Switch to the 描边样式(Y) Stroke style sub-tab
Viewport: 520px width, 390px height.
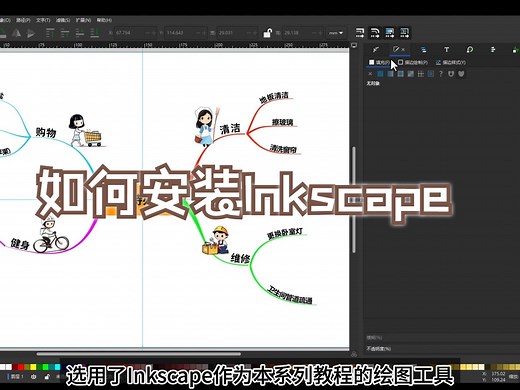451,62
